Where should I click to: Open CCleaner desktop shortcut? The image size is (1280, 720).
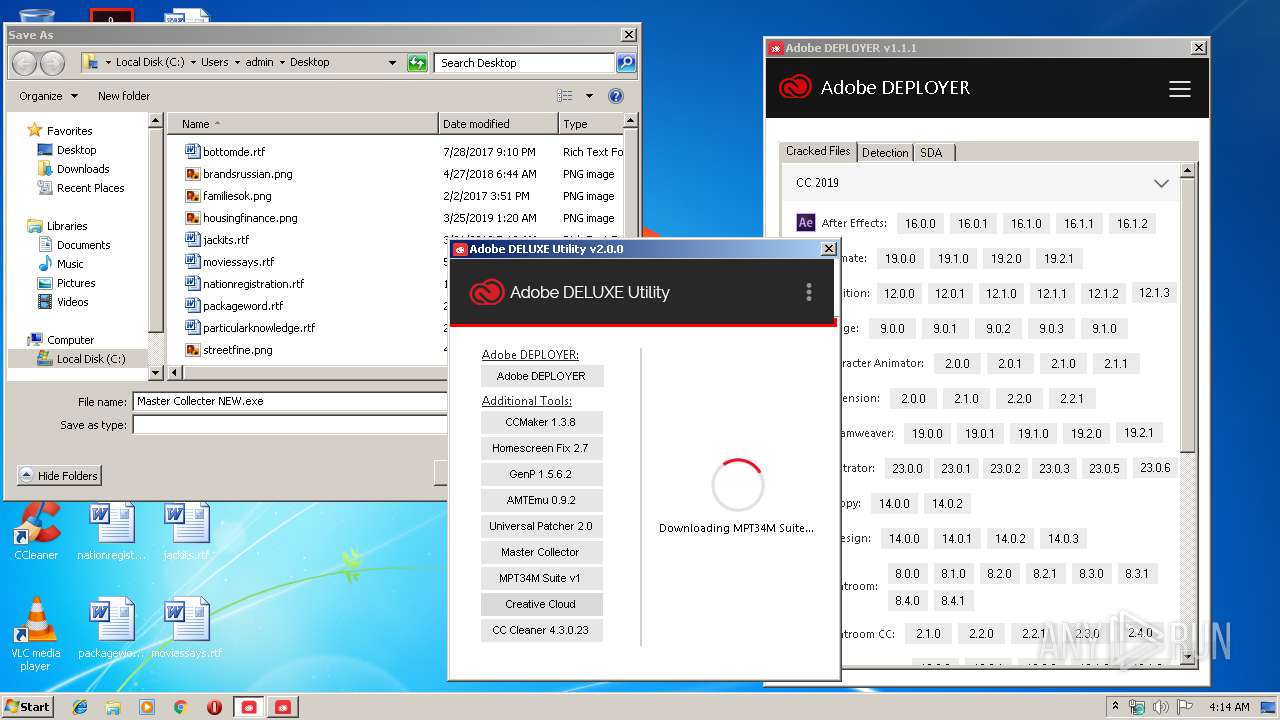tap(36, 530)
